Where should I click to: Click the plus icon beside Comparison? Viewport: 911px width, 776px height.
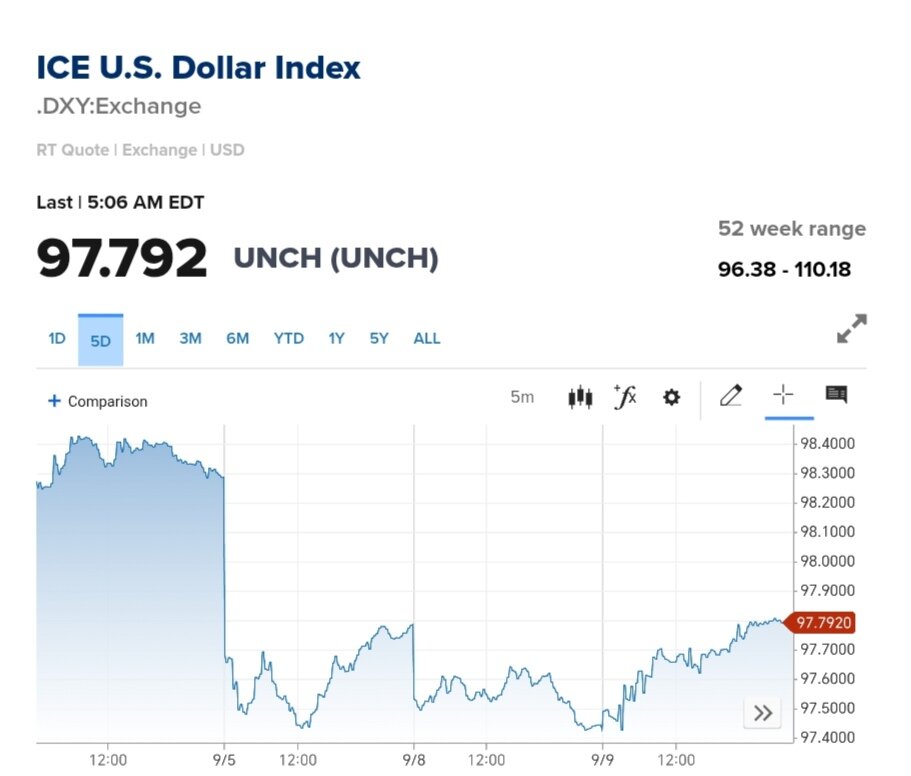(x=54, y=401)
